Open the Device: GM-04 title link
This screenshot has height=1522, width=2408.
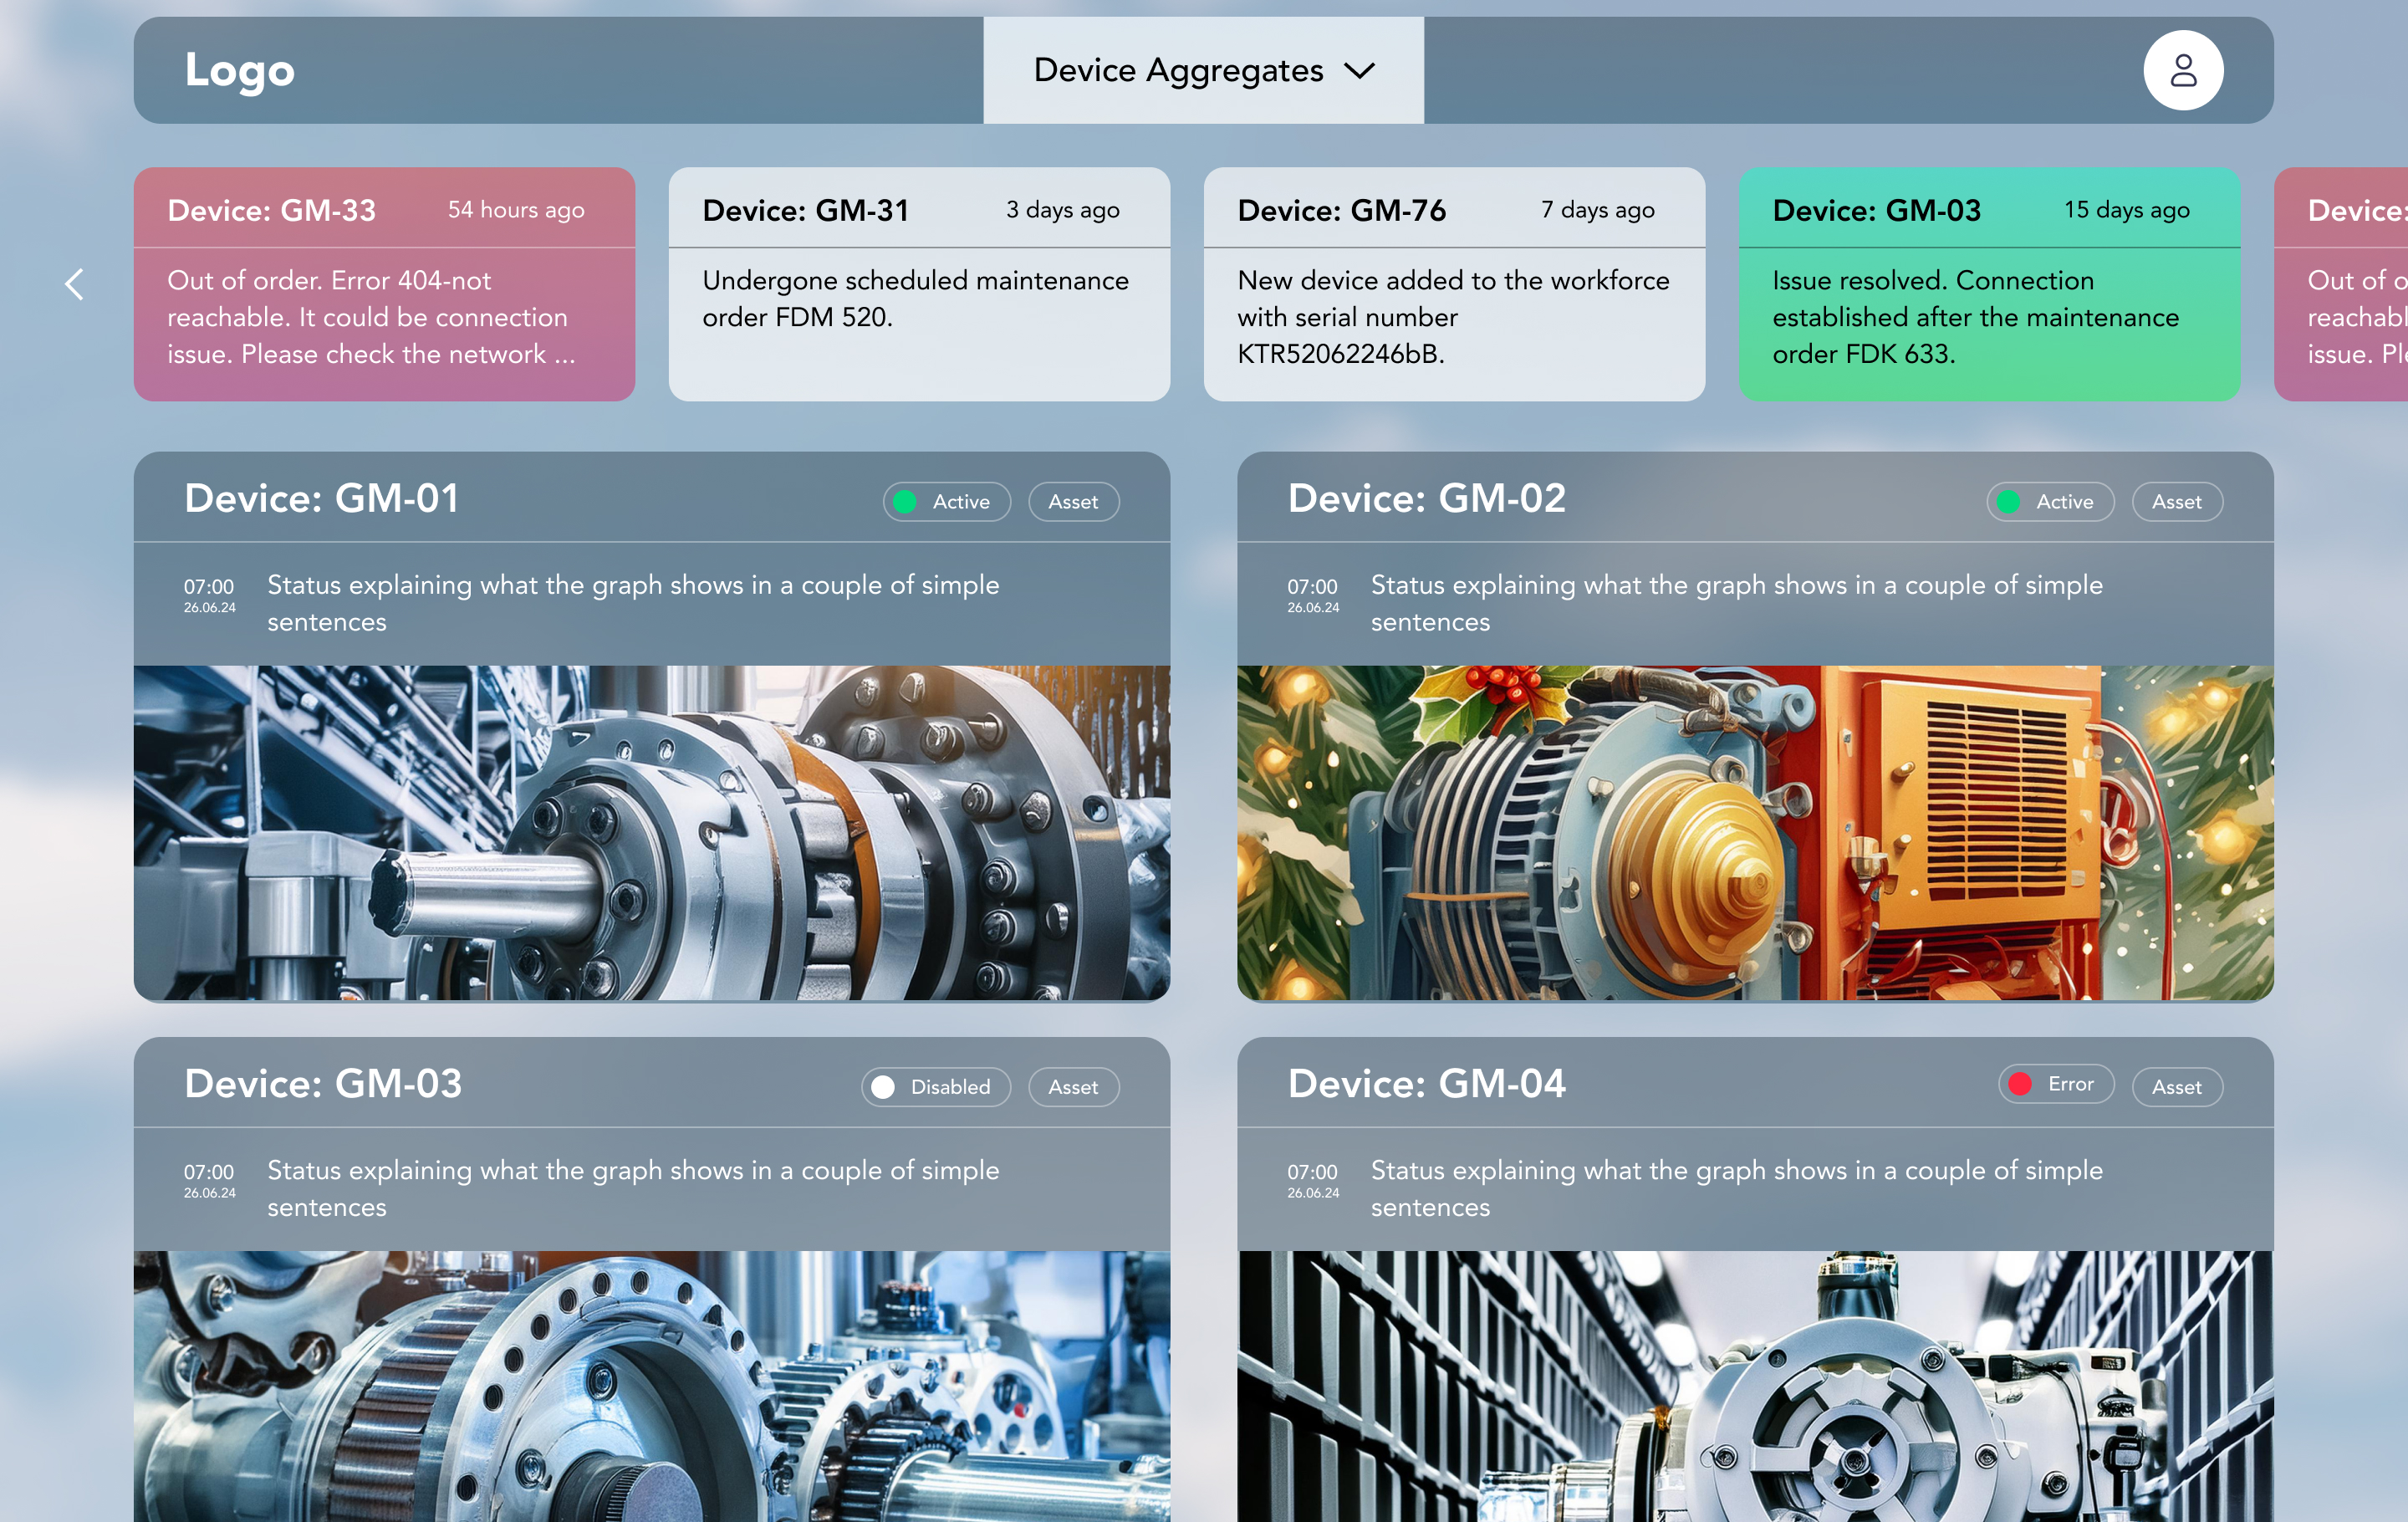pyautogui.click(x=1426, y=1084)
